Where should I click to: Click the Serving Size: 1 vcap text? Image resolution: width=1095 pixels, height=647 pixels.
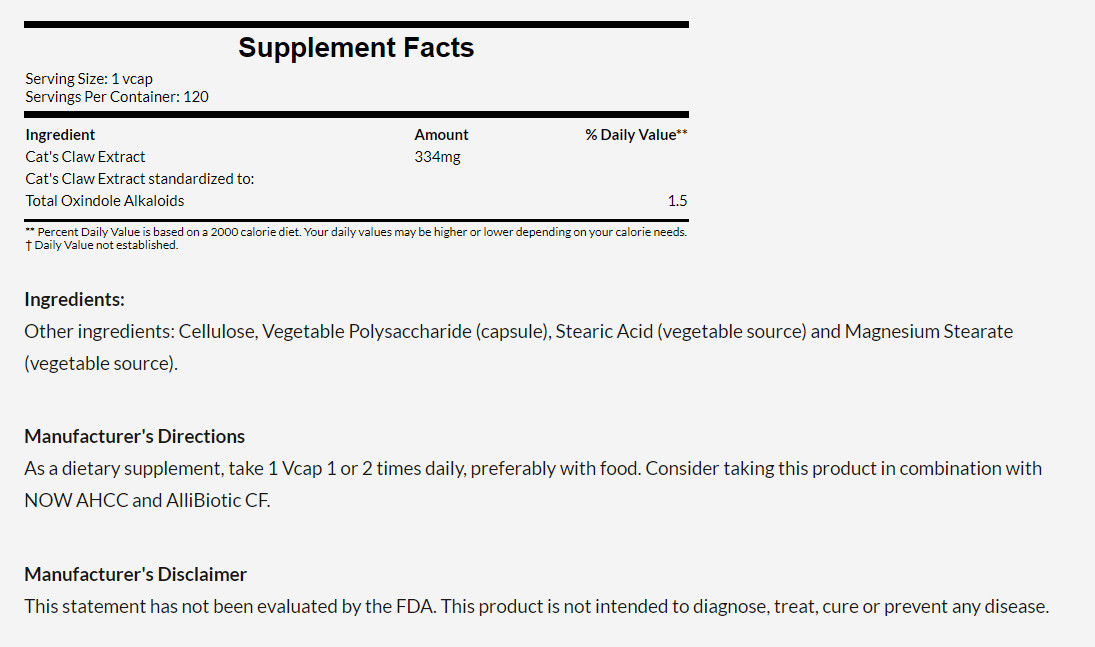tap(89, 78)
